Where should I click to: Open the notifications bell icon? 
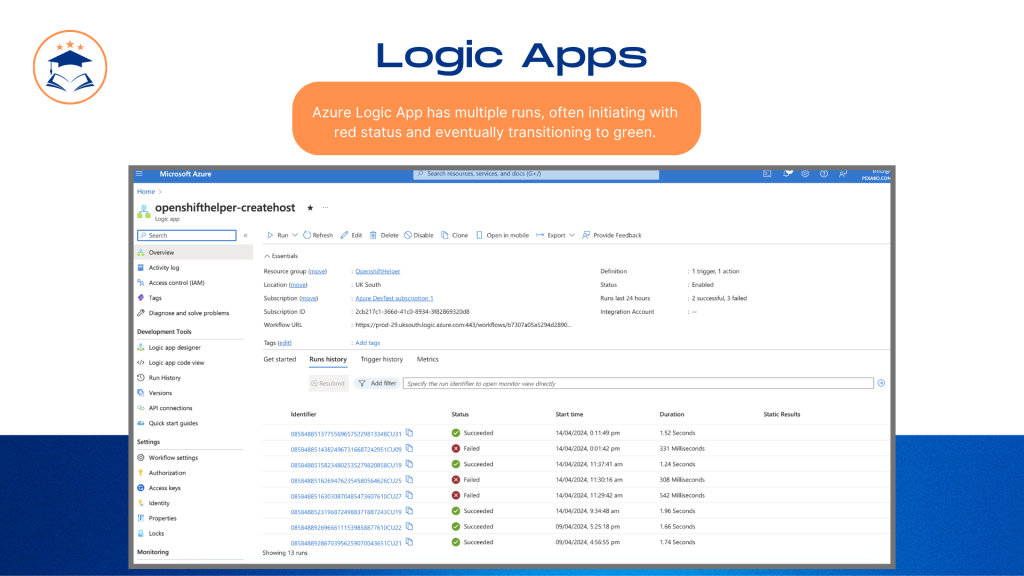click(x=788, y=174)
